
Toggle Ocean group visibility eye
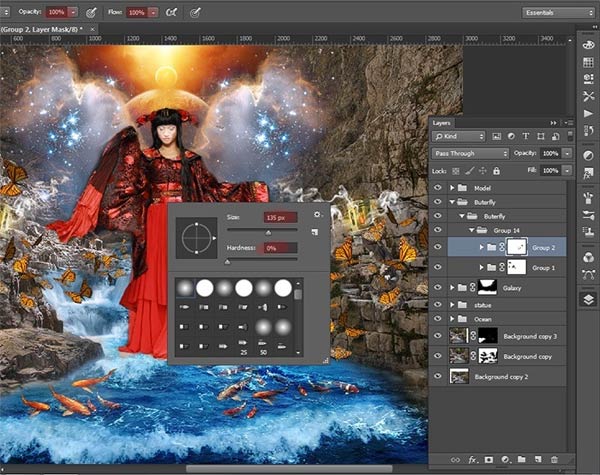(437, 318)
